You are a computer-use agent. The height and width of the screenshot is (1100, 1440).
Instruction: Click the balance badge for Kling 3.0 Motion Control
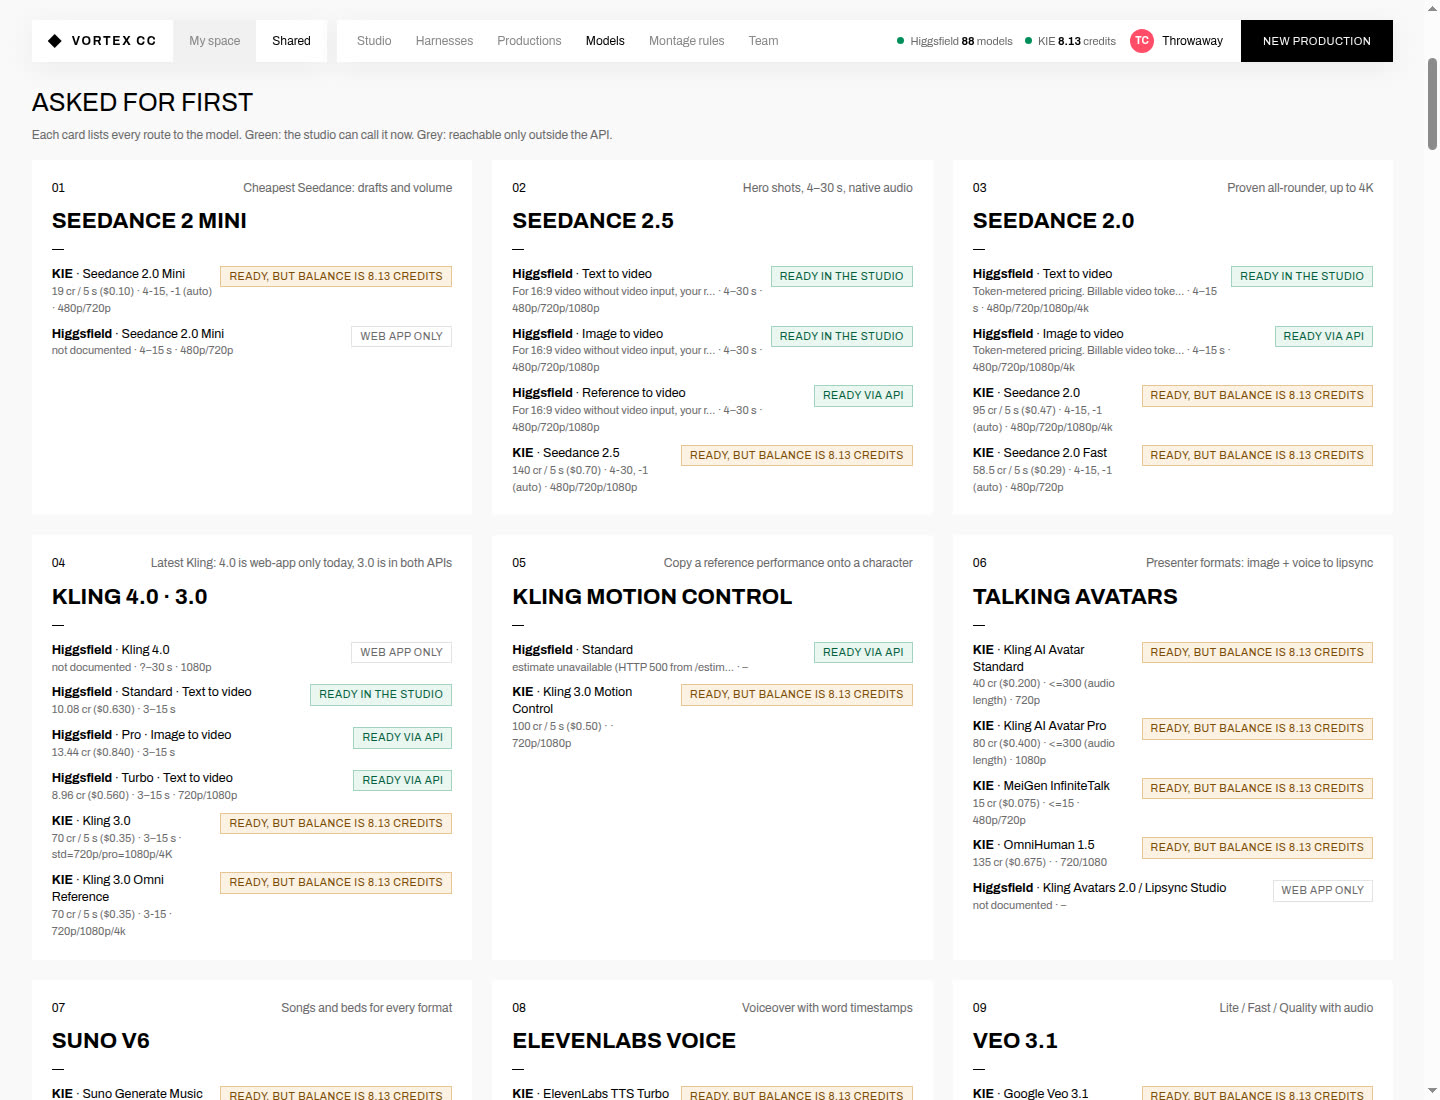click(796, 694)
